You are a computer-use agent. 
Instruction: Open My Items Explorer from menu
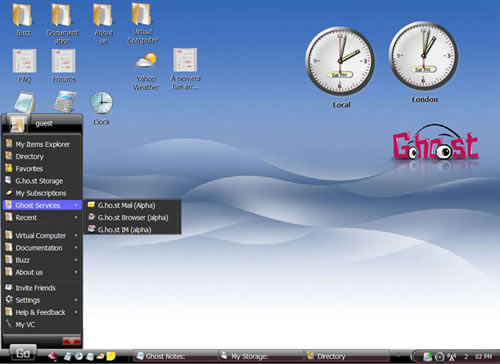(42, 144)
